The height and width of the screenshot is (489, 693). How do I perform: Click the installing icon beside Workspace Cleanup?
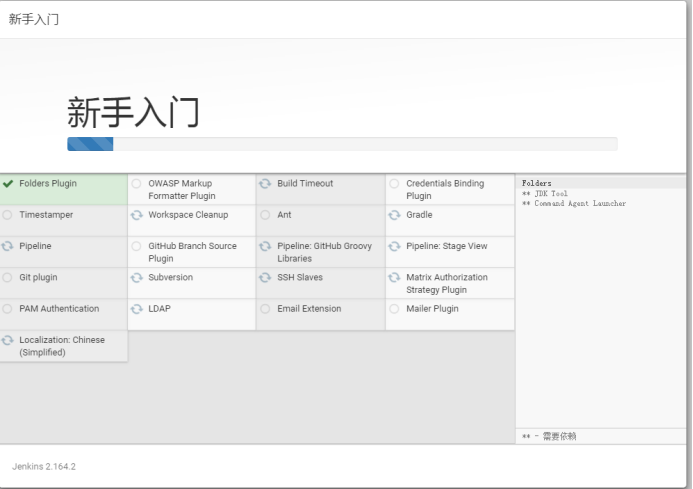137,215
